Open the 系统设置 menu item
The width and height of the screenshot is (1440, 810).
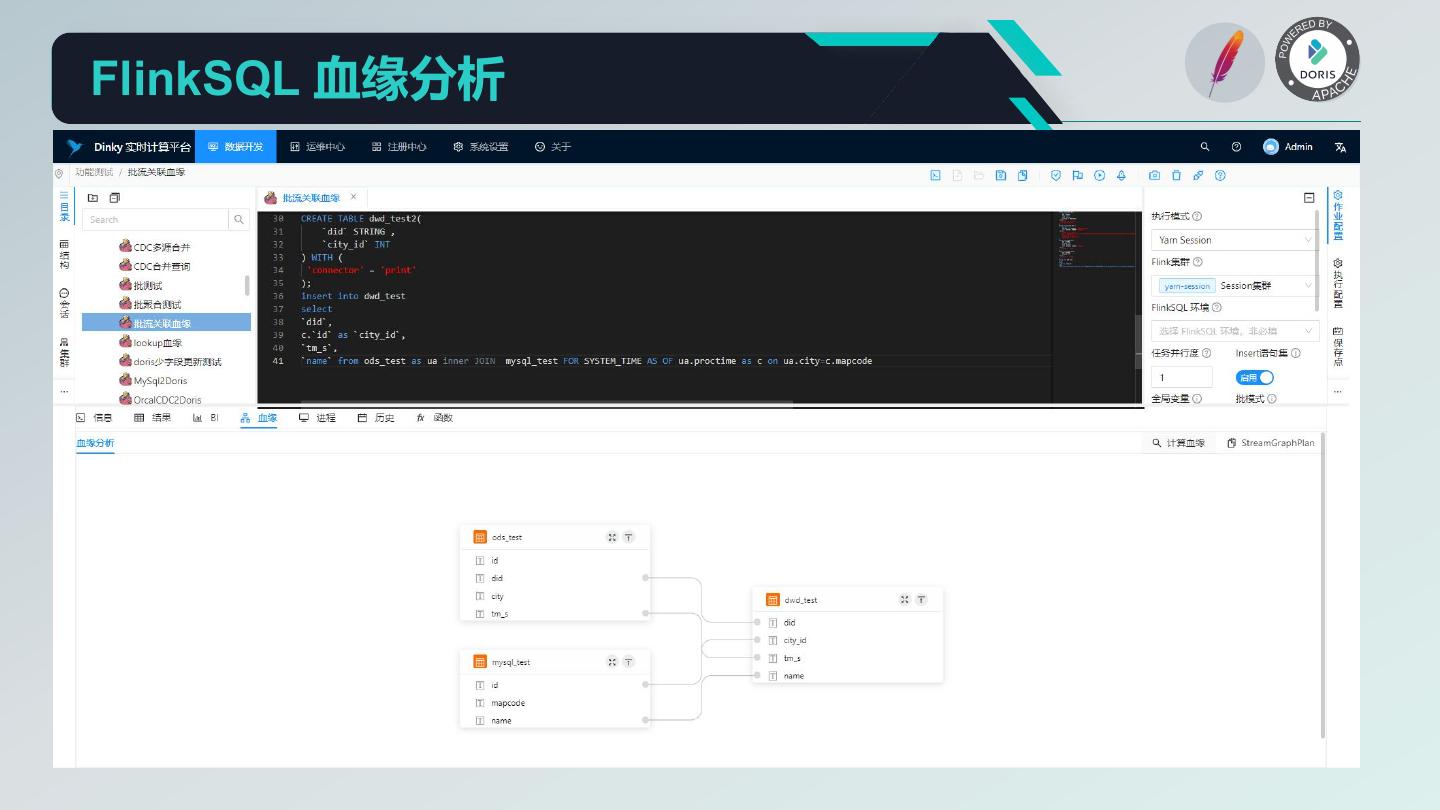pyautogui.click(x=481, y=147)
